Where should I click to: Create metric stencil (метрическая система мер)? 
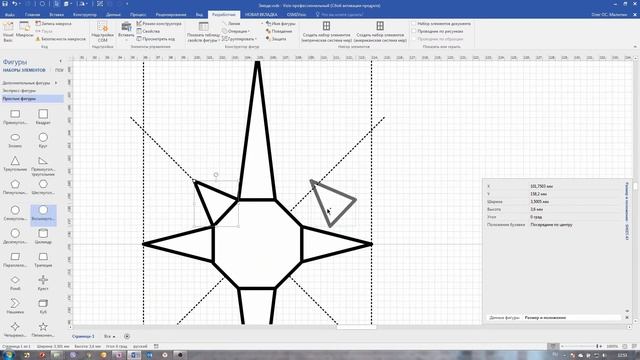click(326, 32)
